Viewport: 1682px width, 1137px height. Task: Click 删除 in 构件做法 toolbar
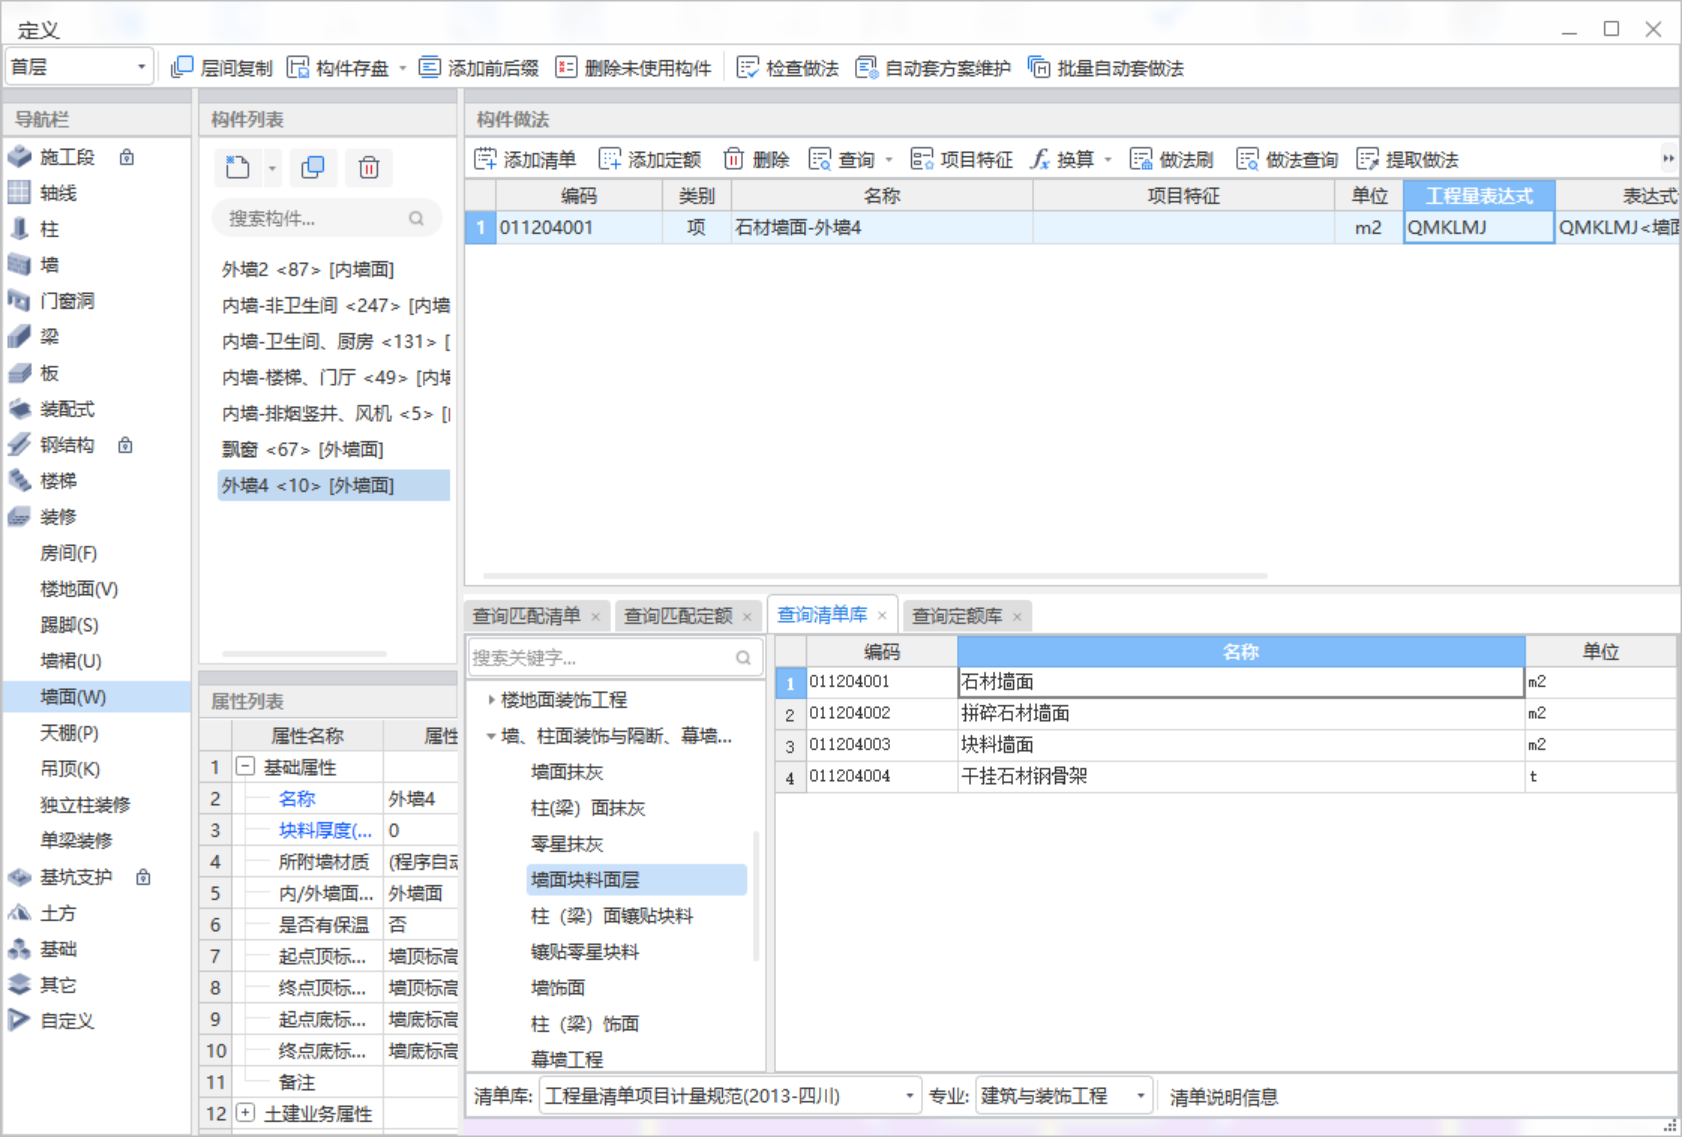(x=757, y=159)
